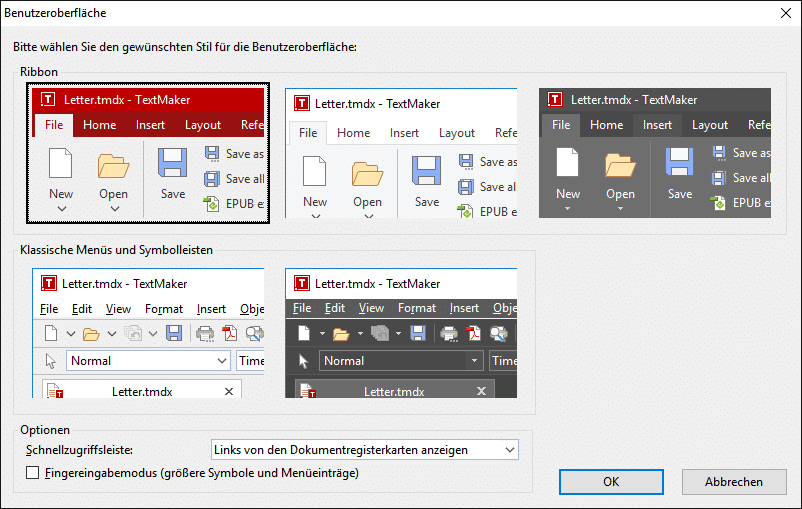Click the TextMaker logo in red ribbon title bar
The image size is (802, 509).
[48, 99]
